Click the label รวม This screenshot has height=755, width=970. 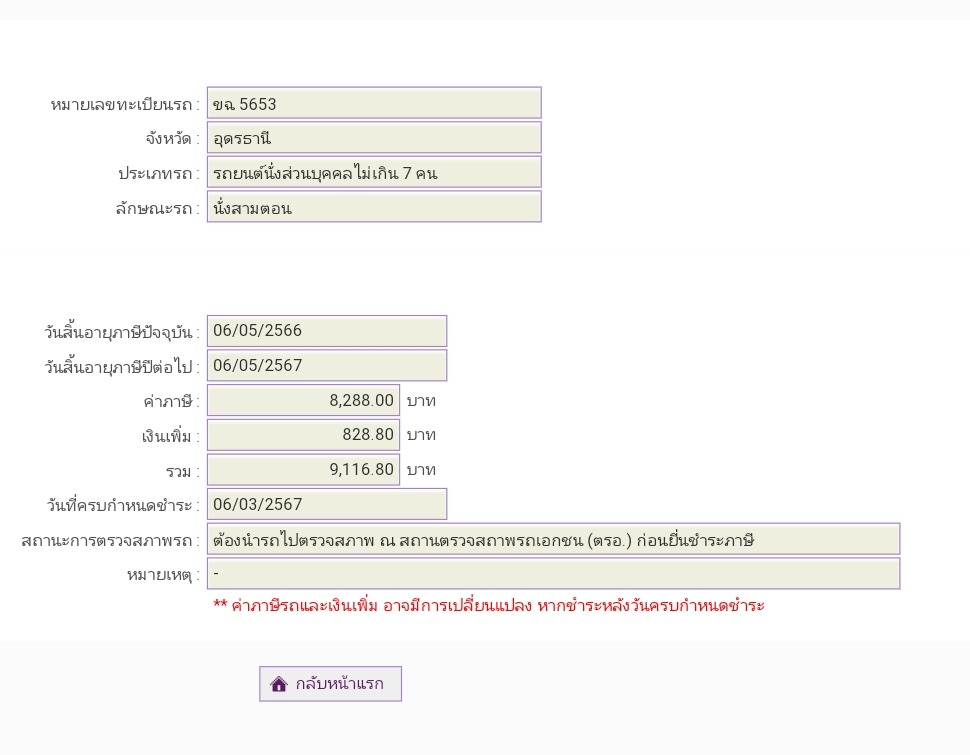pos(182,472)
